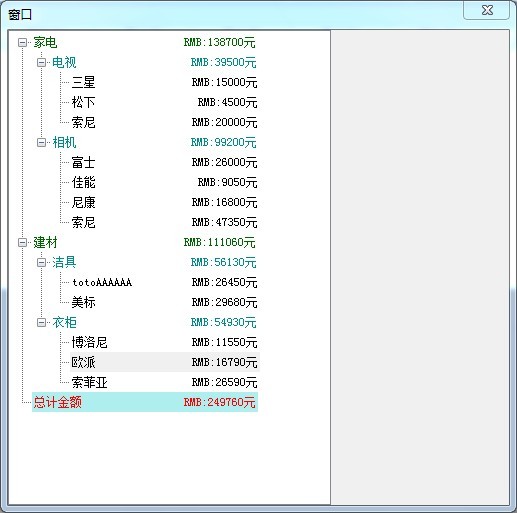Select the 博洛尼 item
Screen dimensions: 517x513
165,342
